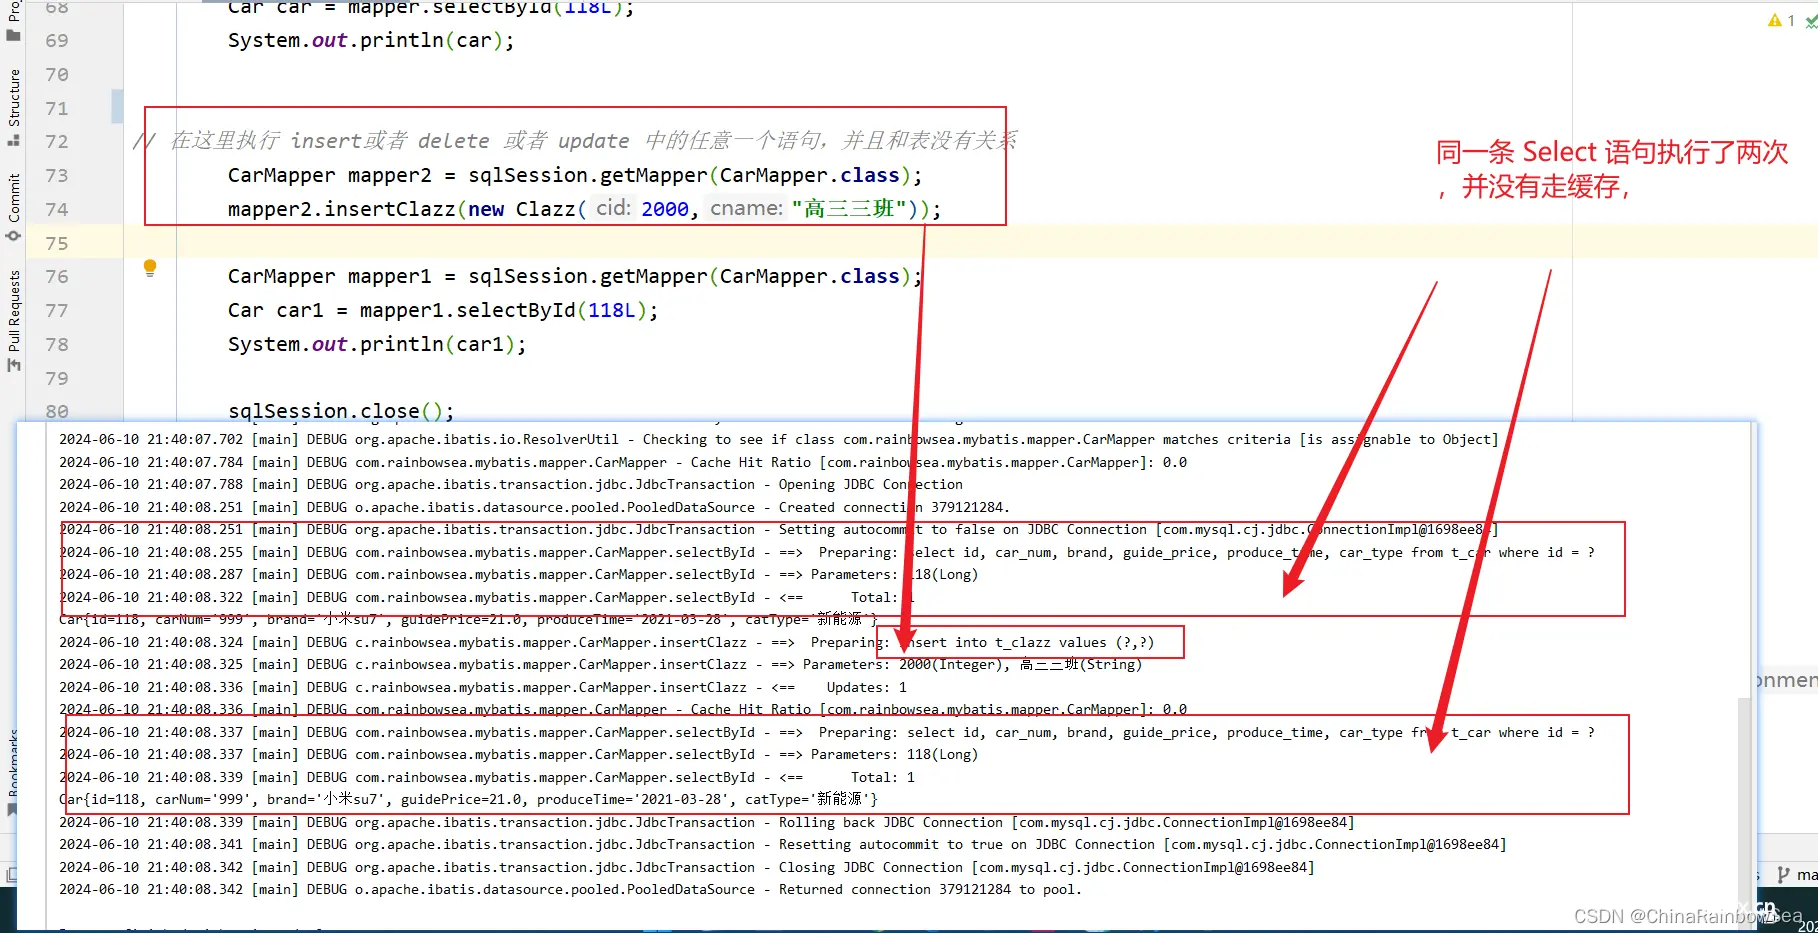Open the Bookmarks tool window tab
The width and height of the screenshot is (1818, 933).
(14, 762)
